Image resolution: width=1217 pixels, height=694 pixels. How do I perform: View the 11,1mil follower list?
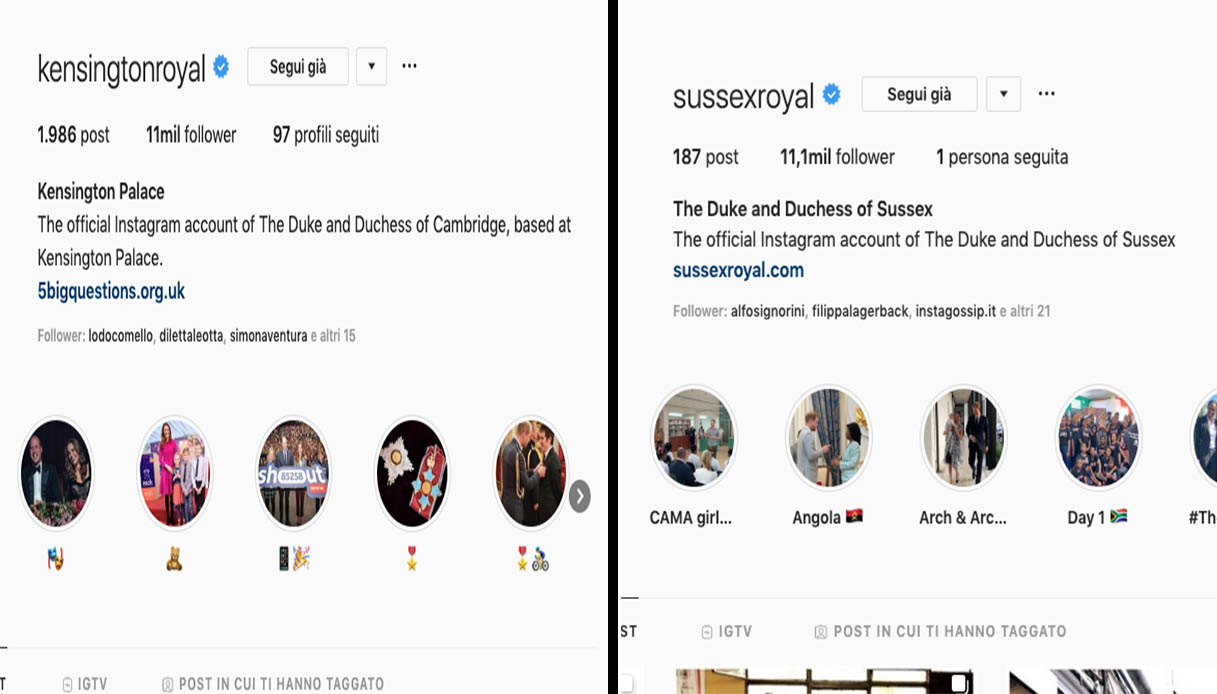click(837, 157)
